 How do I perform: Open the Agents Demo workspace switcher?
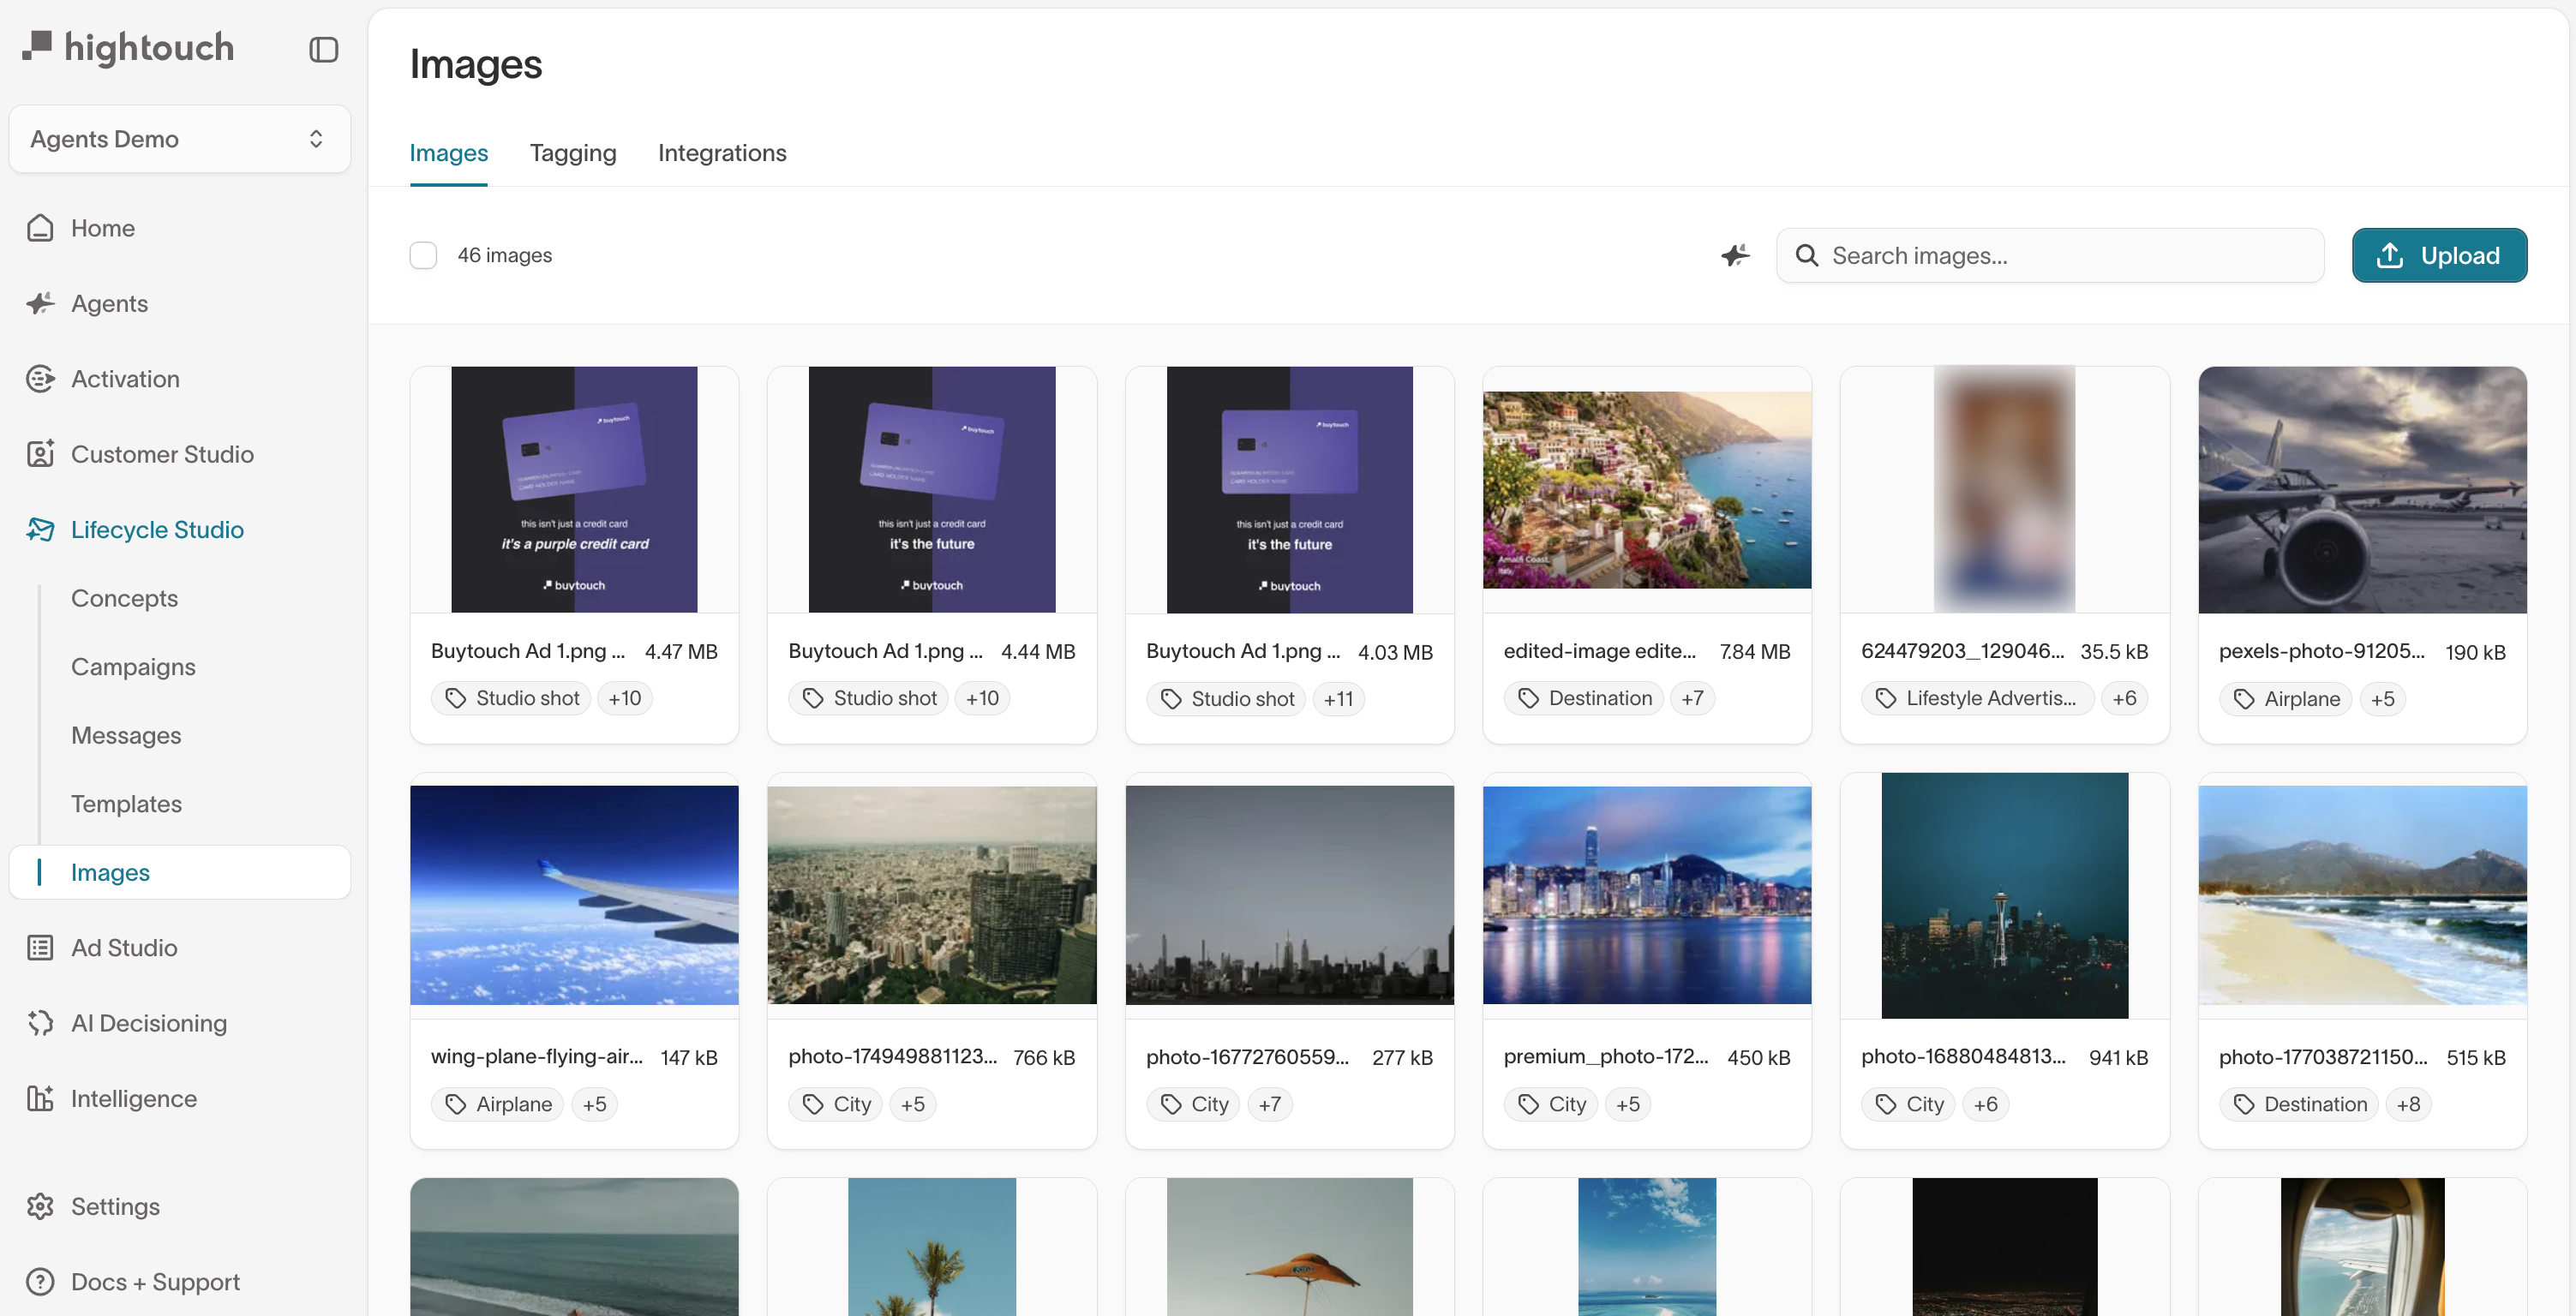179,139
